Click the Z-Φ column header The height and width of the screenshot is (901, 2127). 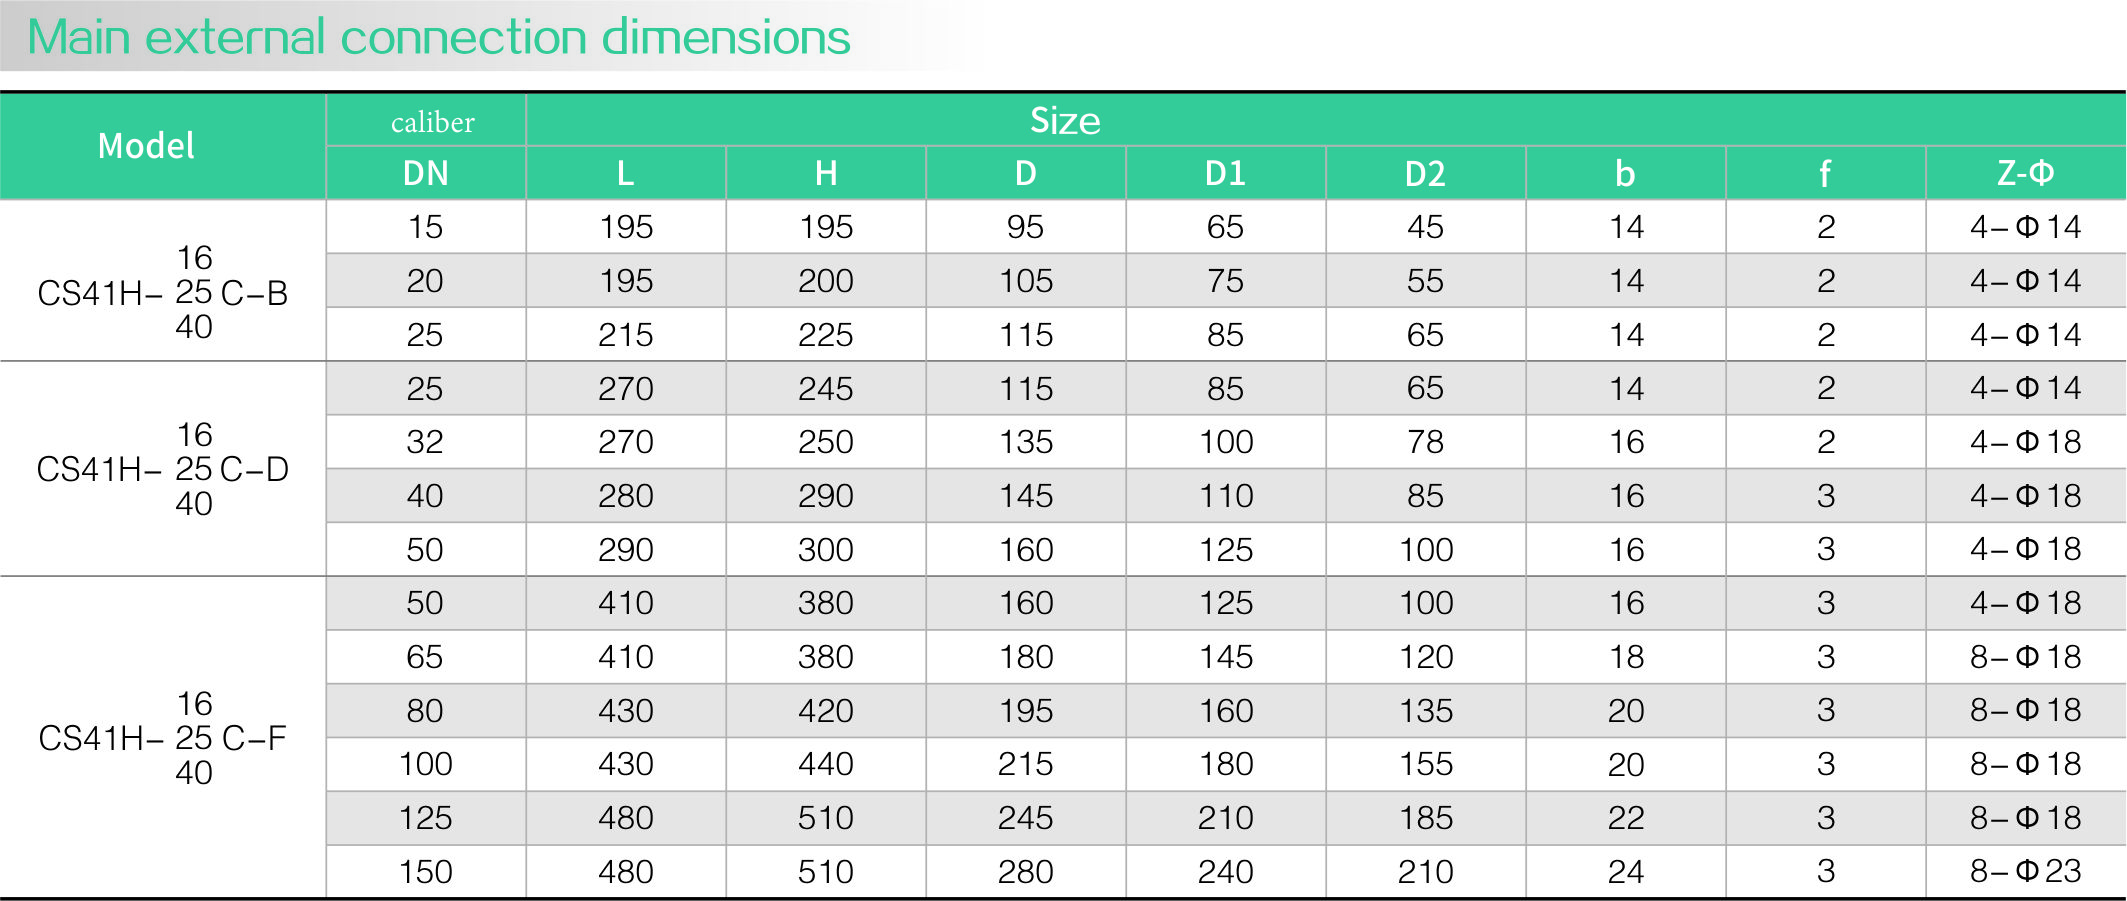coord(2025,174)
